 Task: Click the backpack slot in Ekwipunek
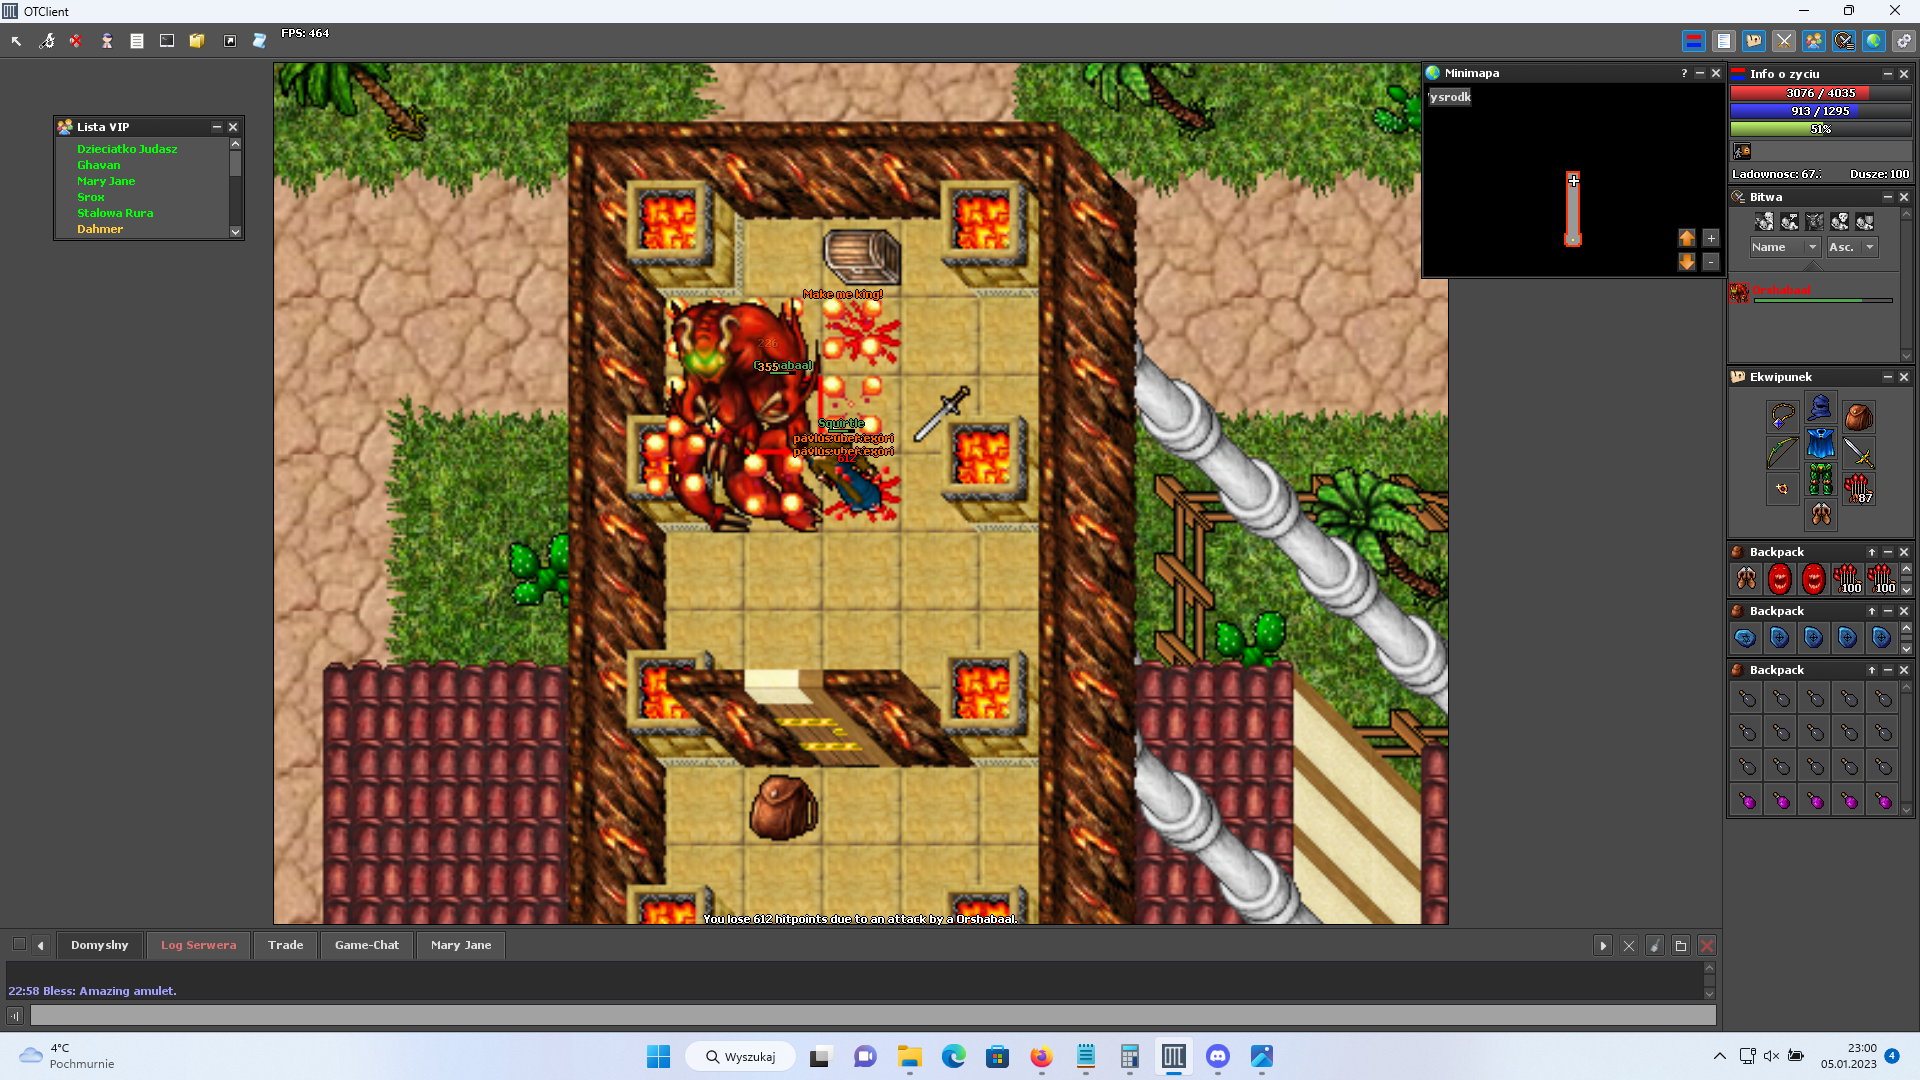[x=1858, y=416]
